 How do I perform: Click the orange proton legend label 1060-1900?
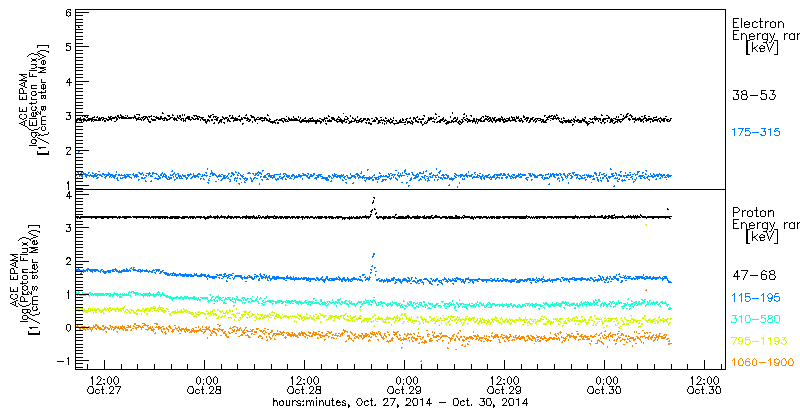click(762, 363)
